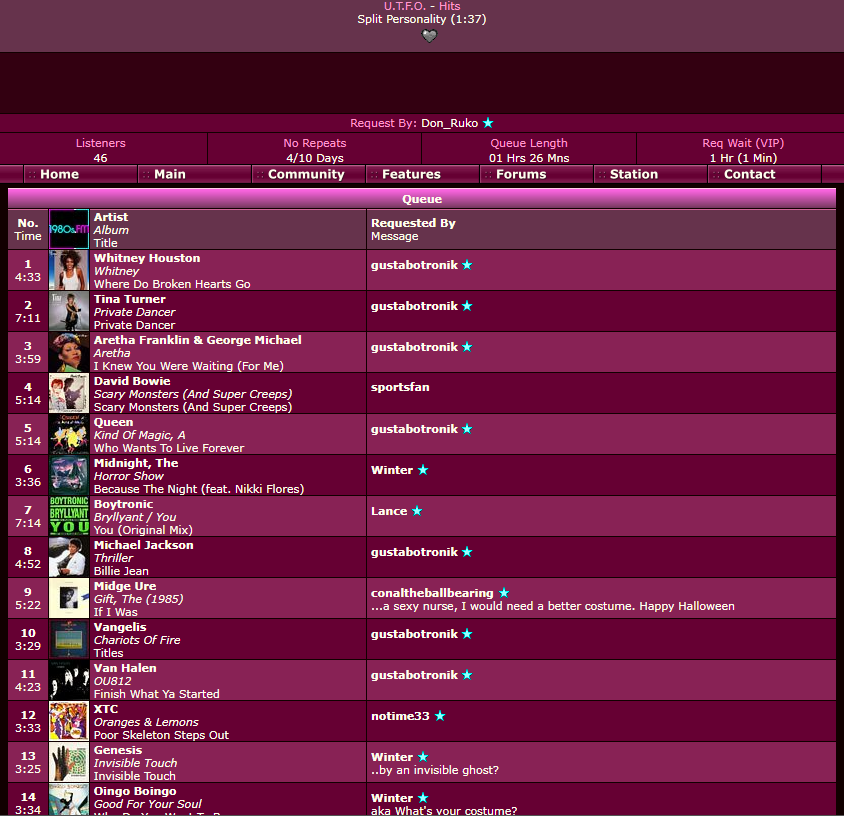Click the Michael Jackson Thriller cover thumbnail

click(69, 557)
